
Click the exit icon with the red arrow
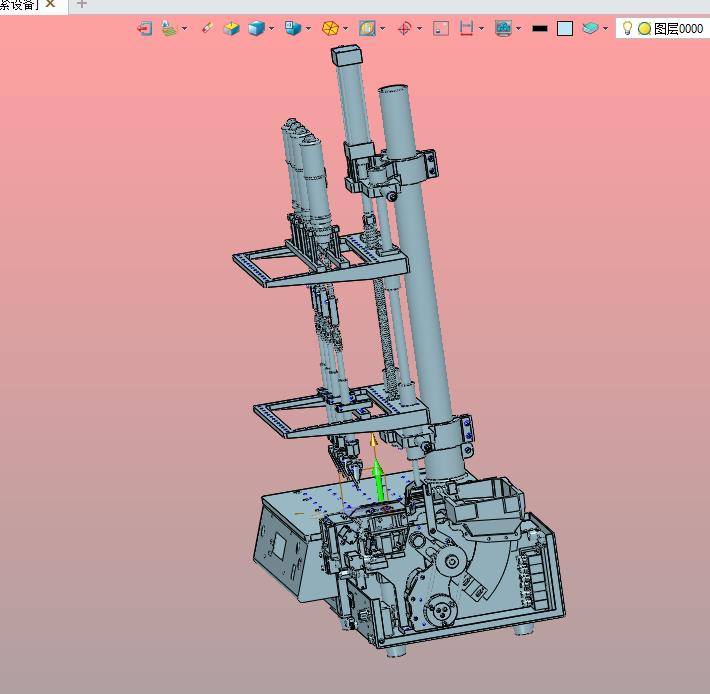tap(144, 29)
